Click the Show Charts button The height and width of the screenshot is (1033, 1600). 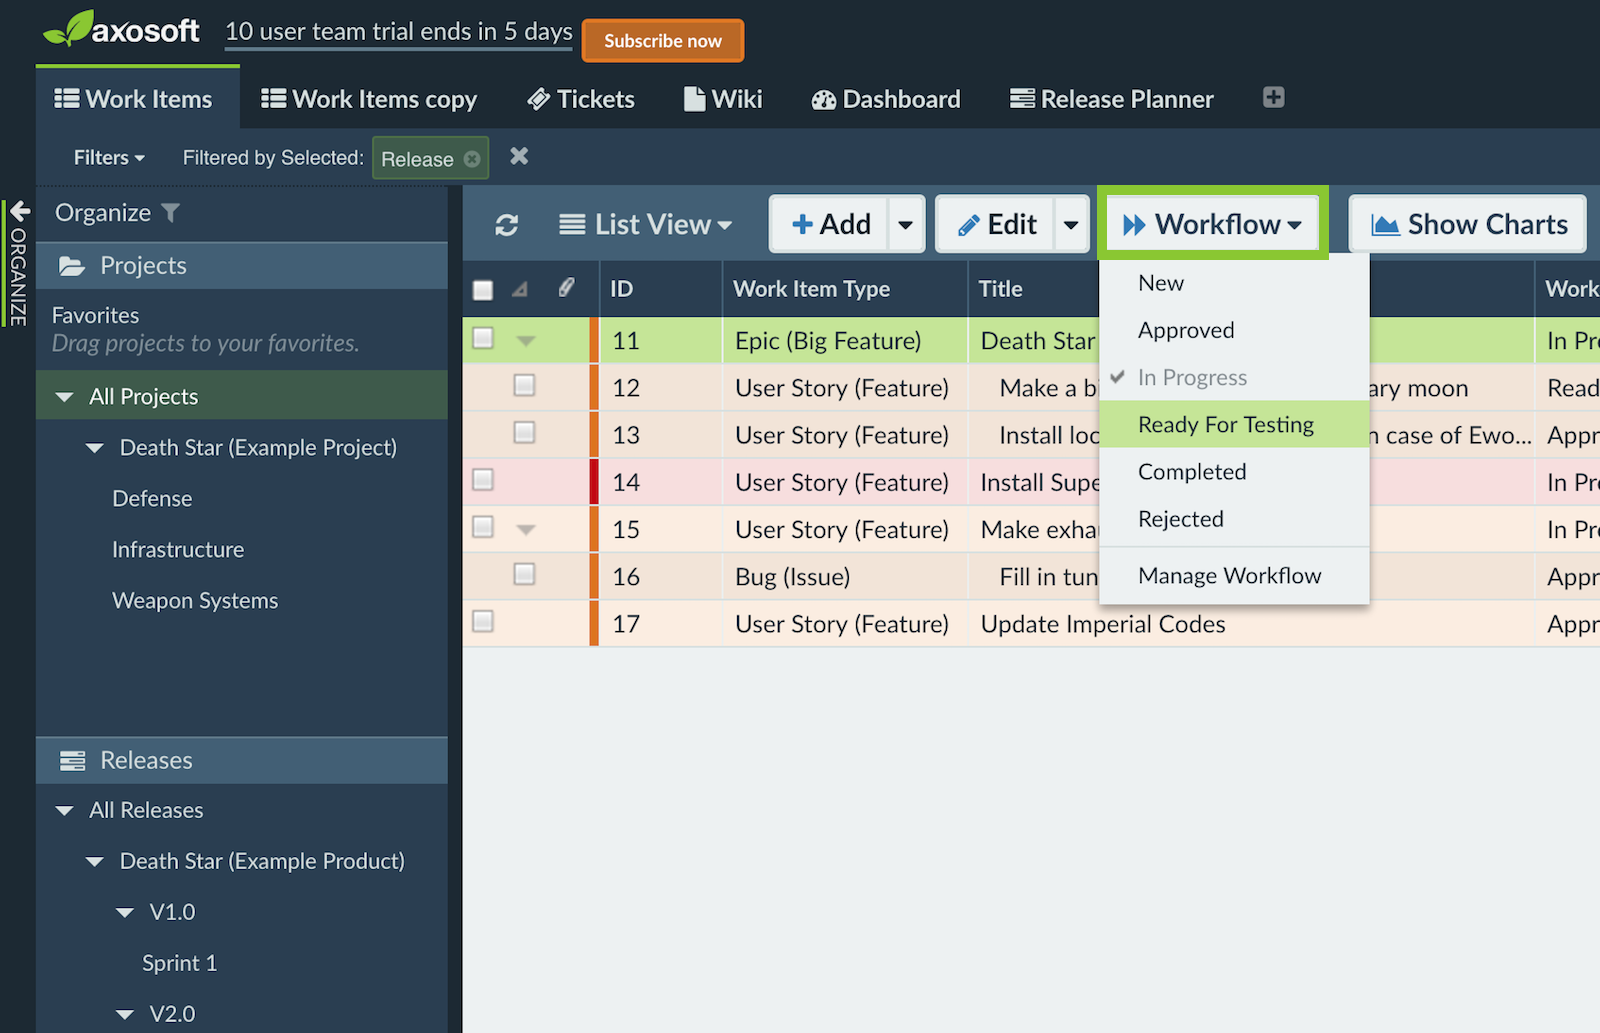click(1467, 224)
